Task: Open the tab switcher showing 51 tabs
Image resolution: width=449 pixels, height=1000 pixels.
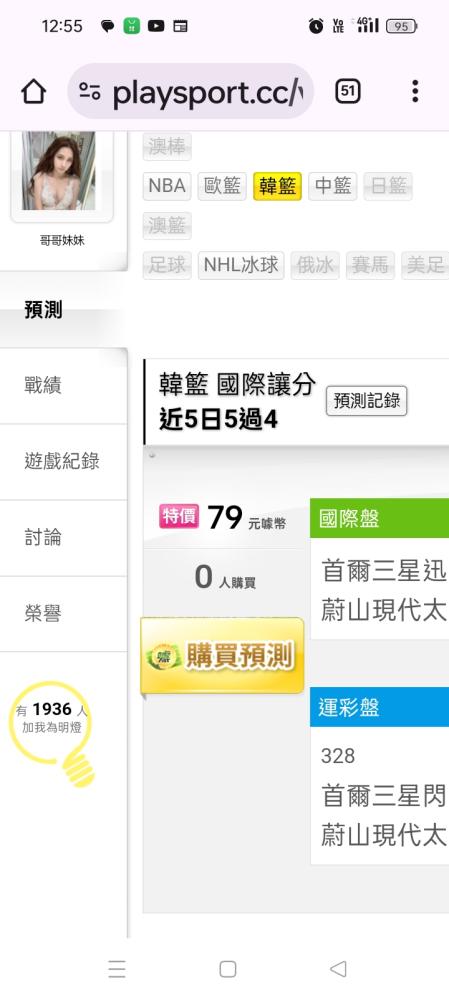Action: click(348, 91)
